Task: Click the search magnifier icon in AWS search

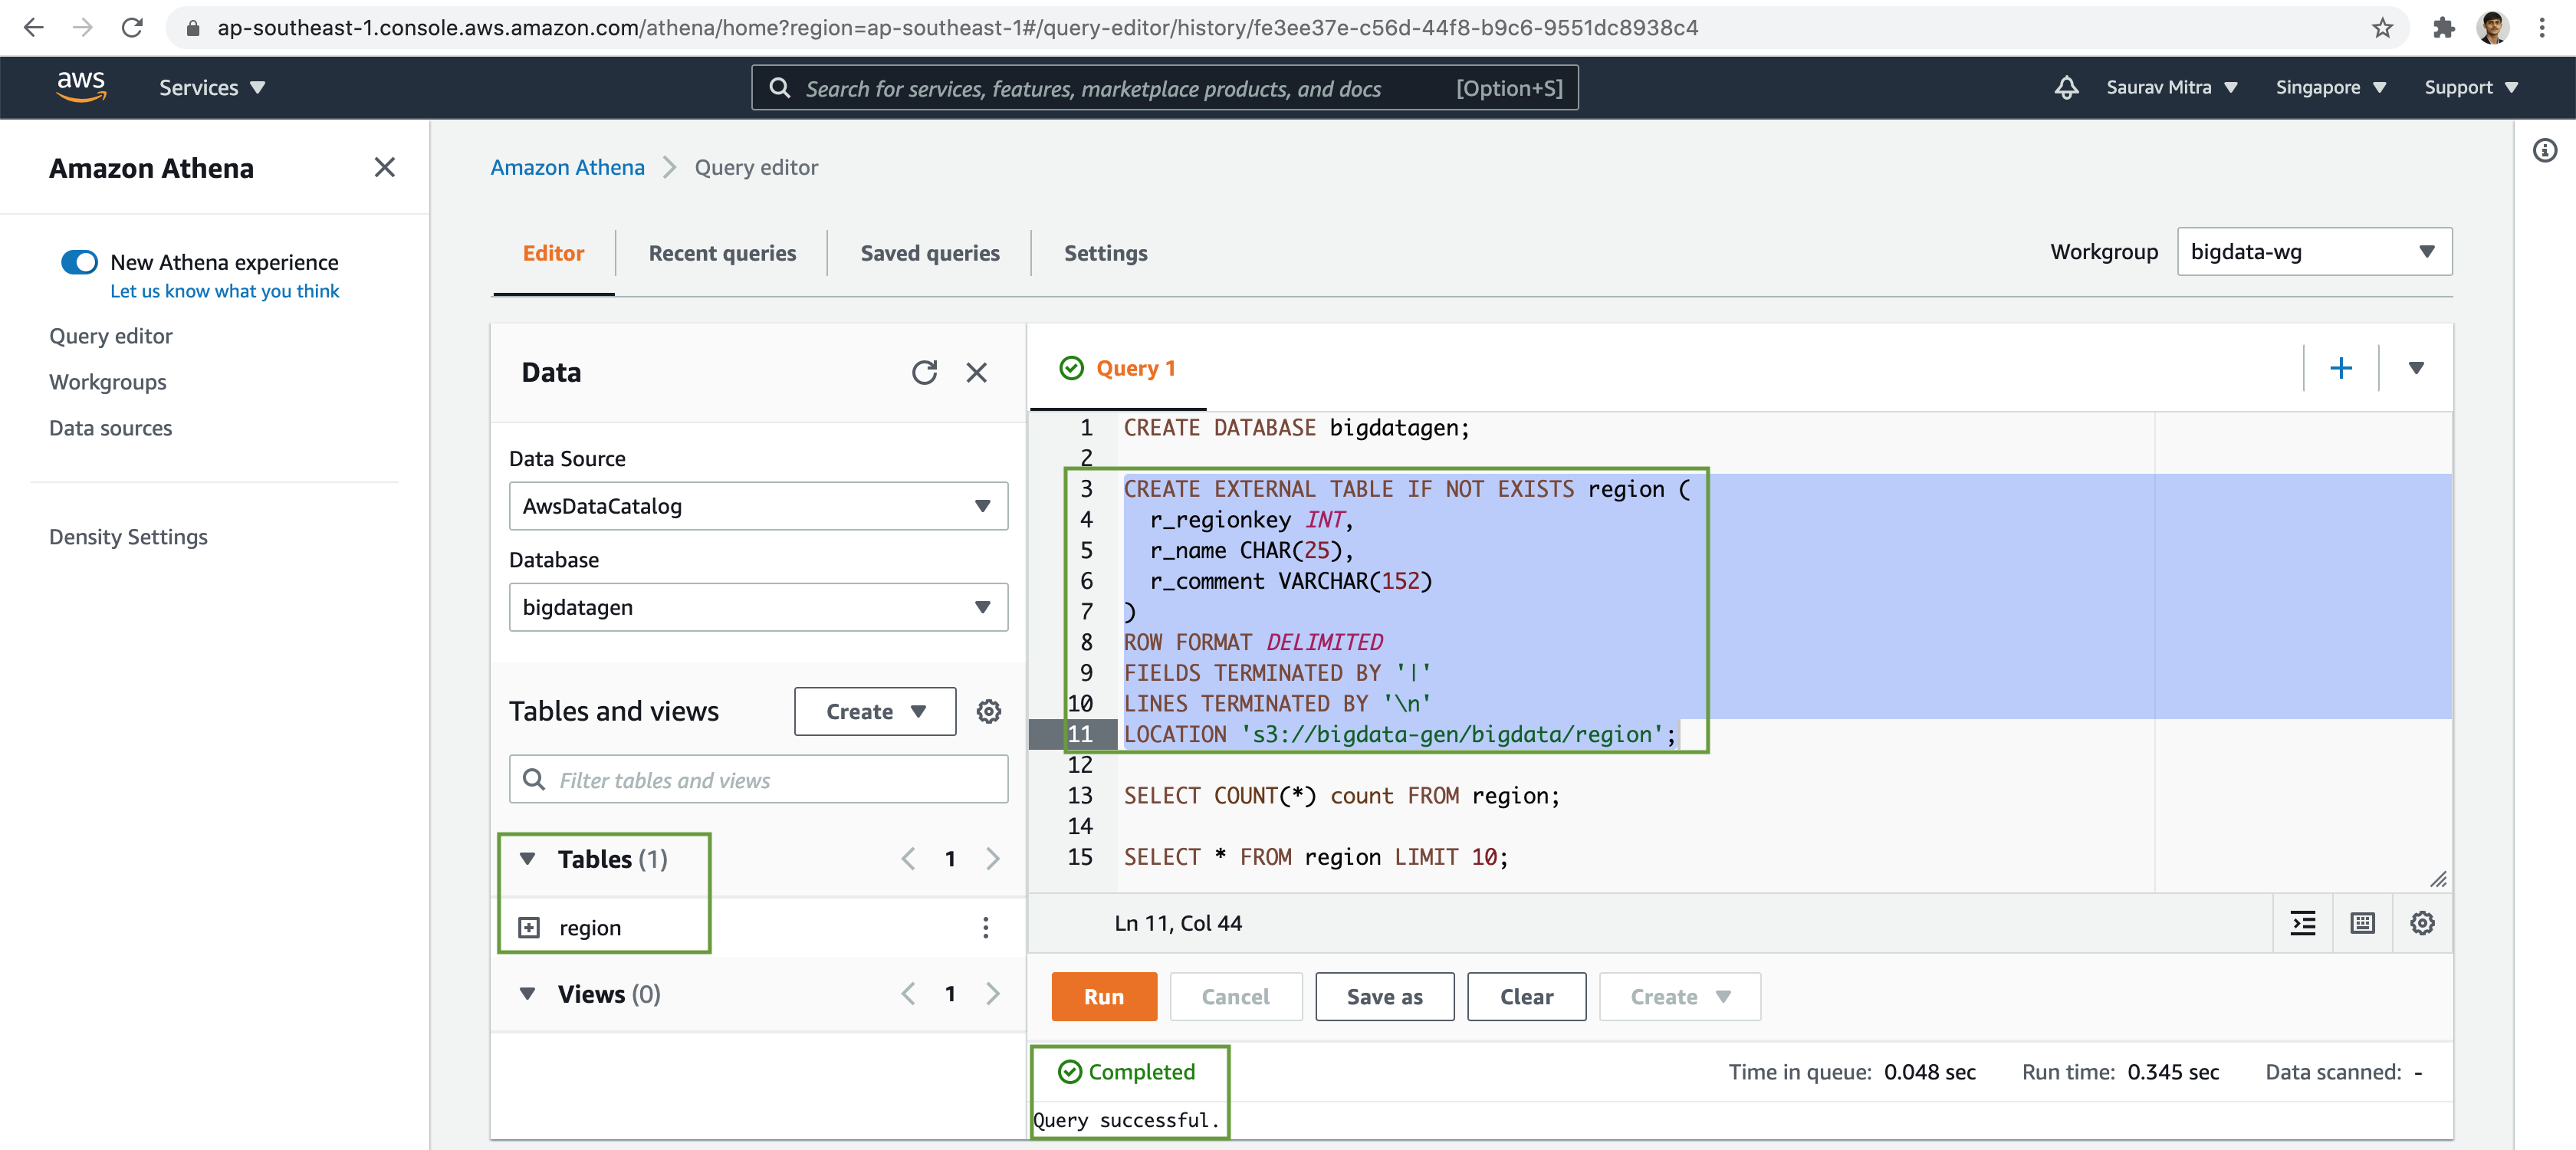Action: pos(779,88)
